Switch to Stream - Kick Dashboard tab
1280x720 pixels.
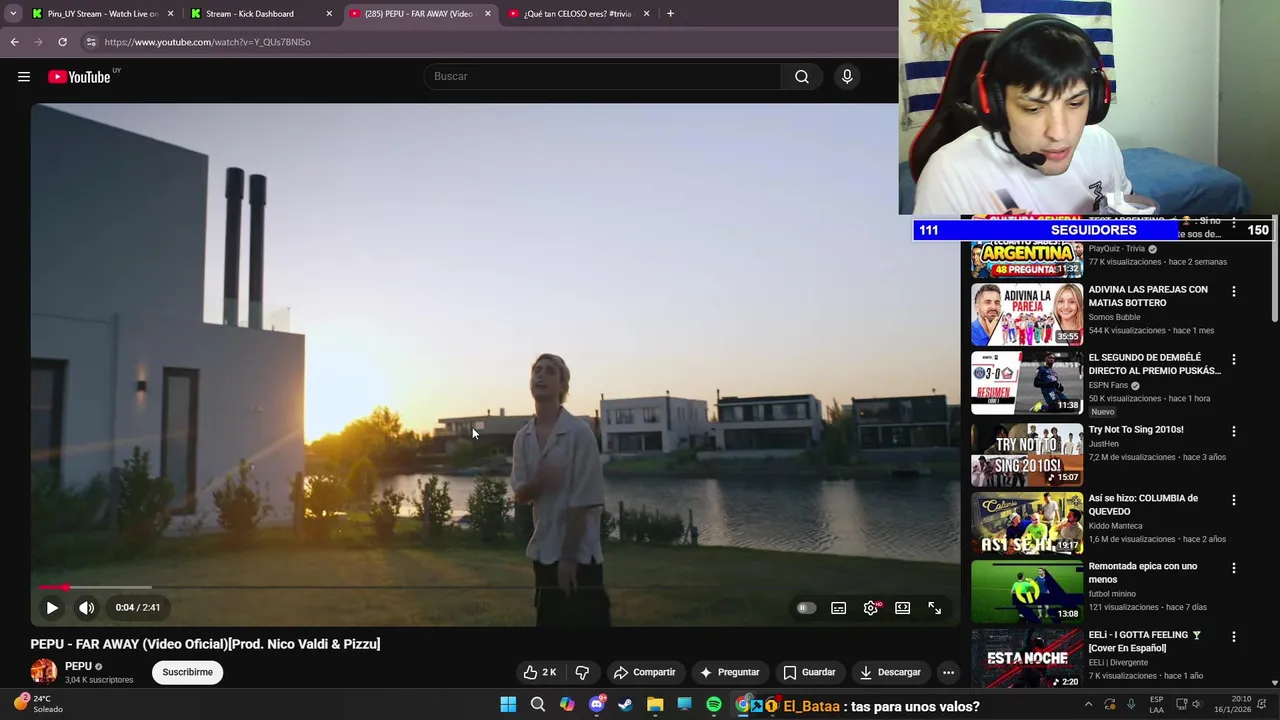point(260,14)
